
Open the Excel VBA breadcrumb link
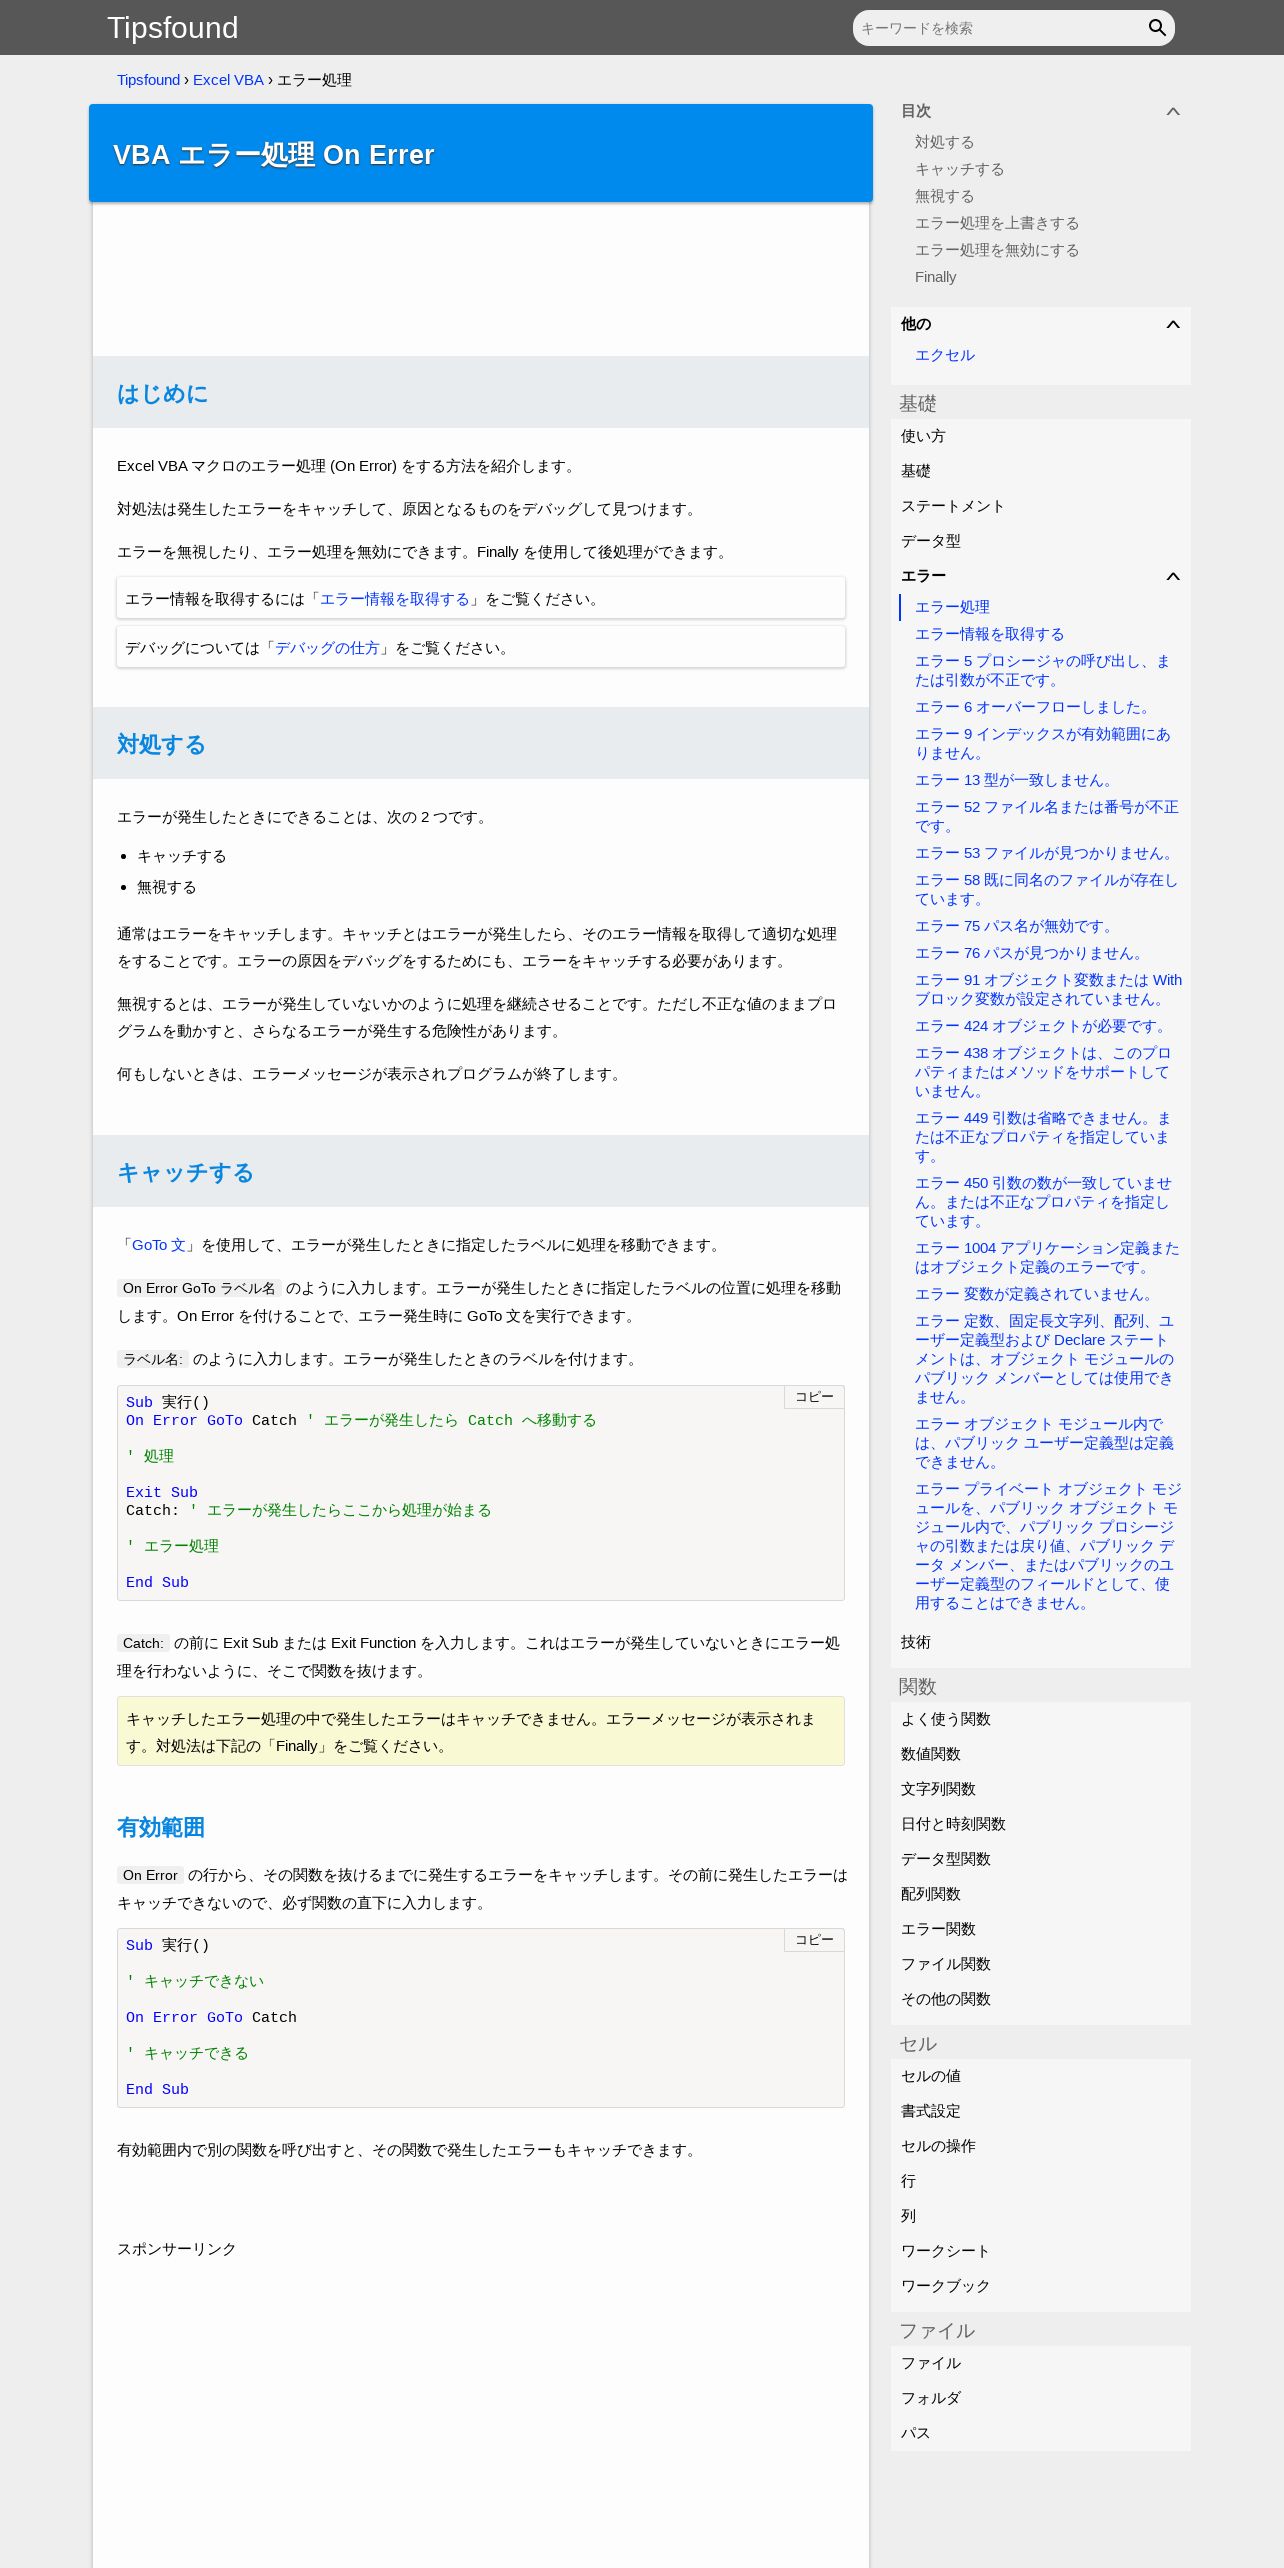228,80
